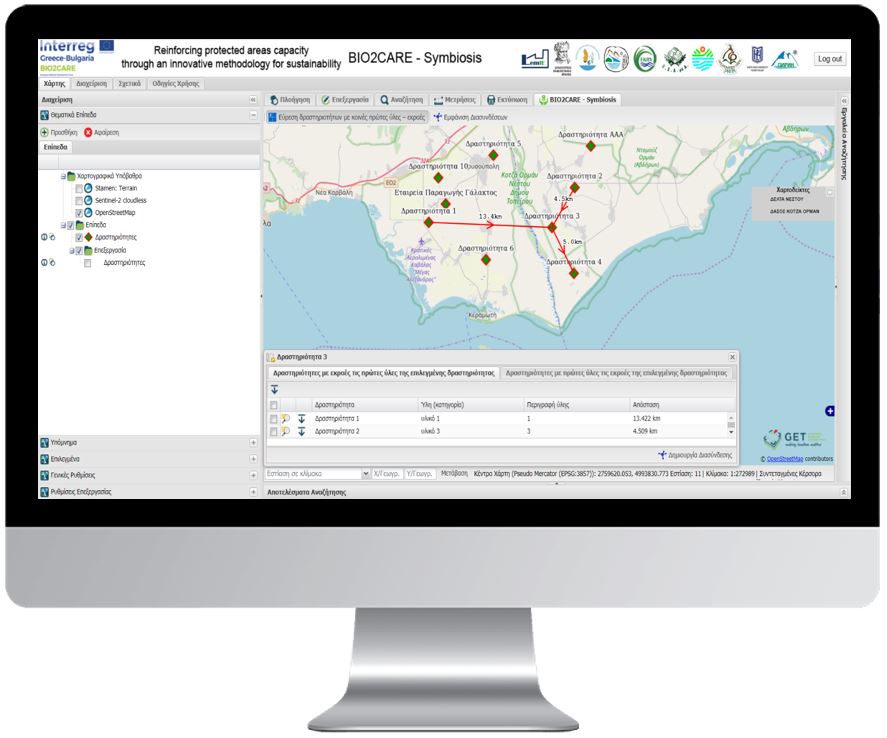Expand the Υπόμνημα section

[253, 443]
